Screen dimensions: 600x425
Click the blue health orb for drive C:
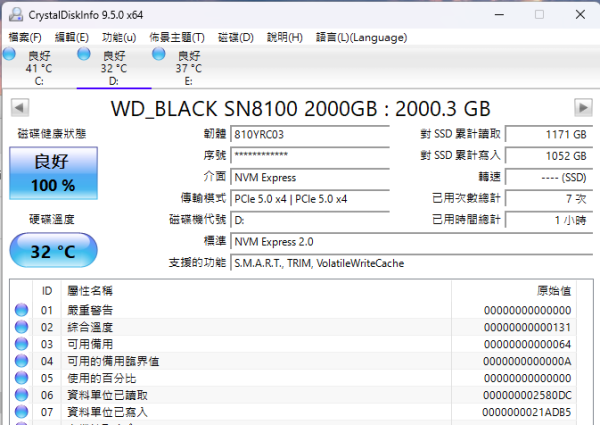pos(9,54)
